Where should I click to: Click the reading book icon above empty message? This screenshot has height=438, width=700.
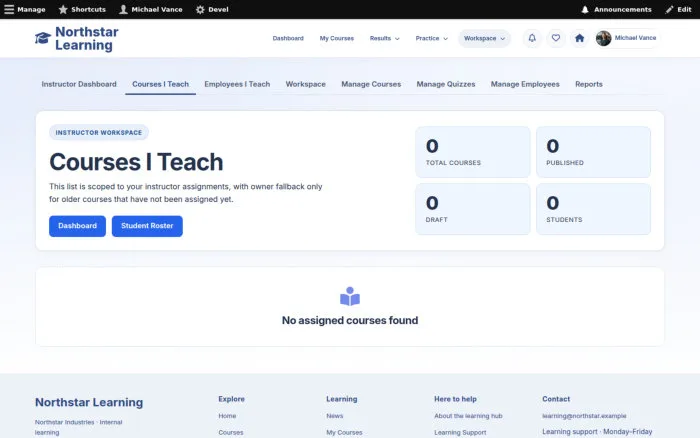tap(350, 296)
